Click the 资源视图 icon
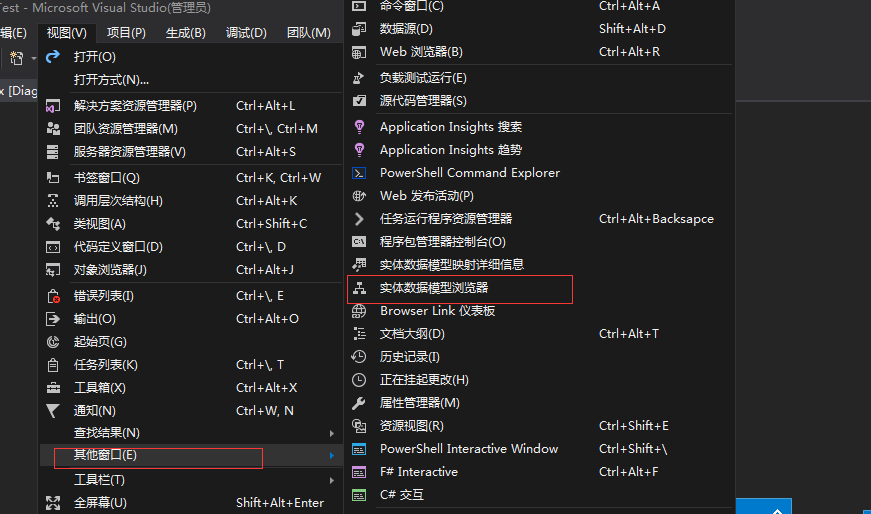Screen dimensions: 871x514 [x=359, y=426]
